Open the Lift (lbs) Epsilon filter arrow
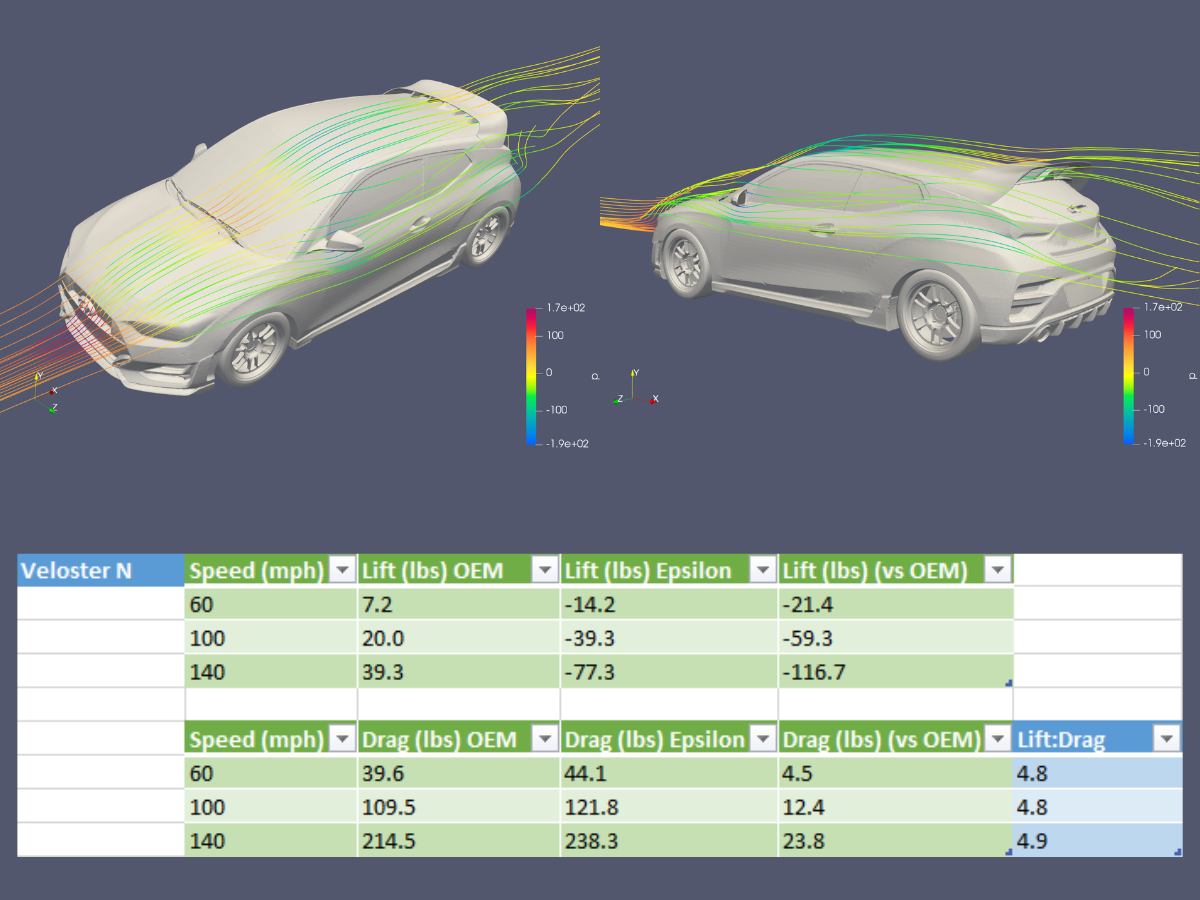This screenshot has height=900, width=1200. [763, 571]
